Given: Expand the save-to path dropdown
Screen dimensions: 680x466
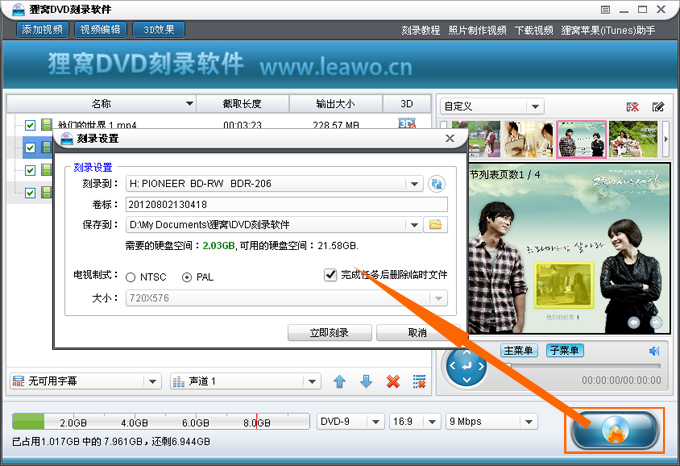Looking at the screenshot, I should pyautogui.click(x=415, y=225).
